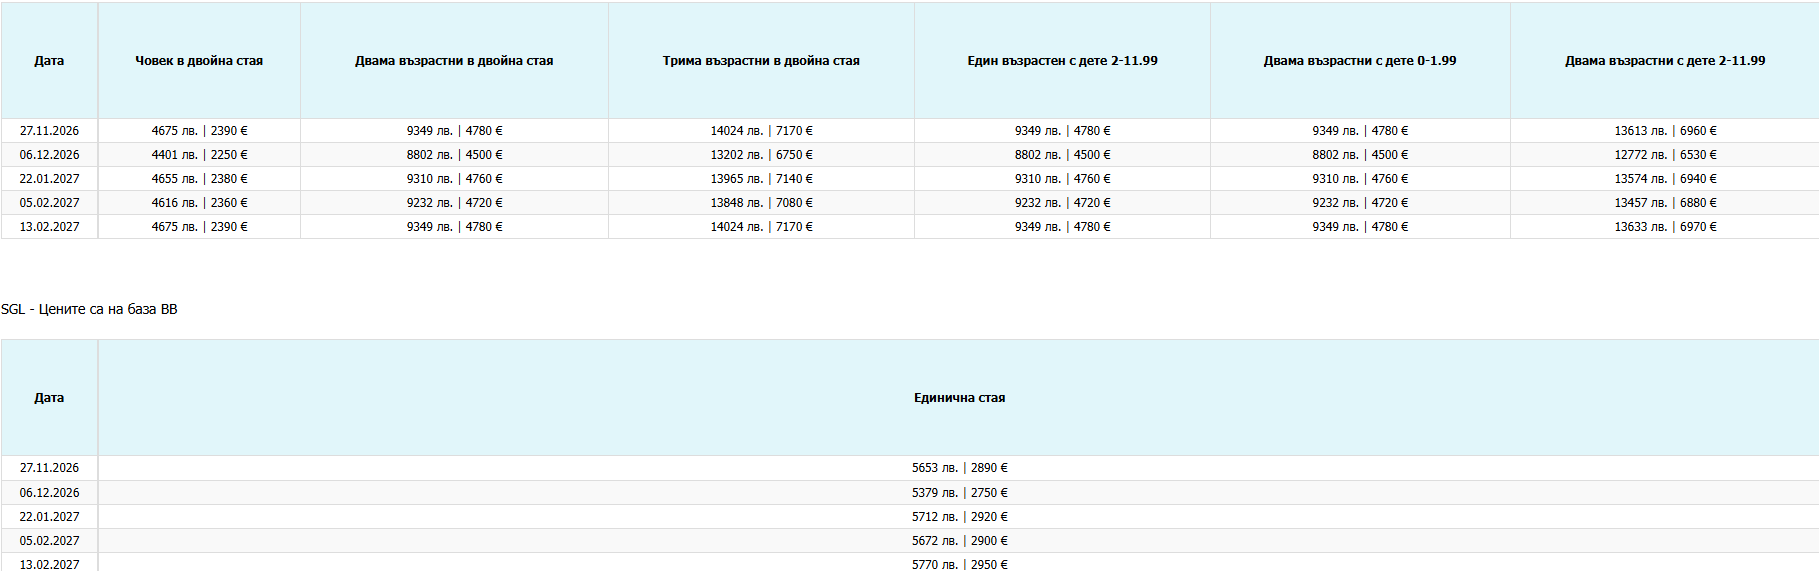Click the 06.12.2026 row date in the first table

coord(49,155)
